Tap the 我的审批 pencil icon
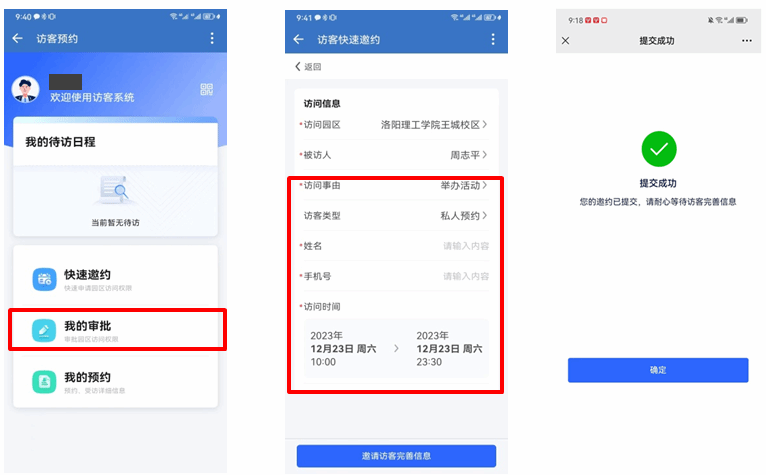The height and width of the screenshot is (475, 766). point(44,330)
